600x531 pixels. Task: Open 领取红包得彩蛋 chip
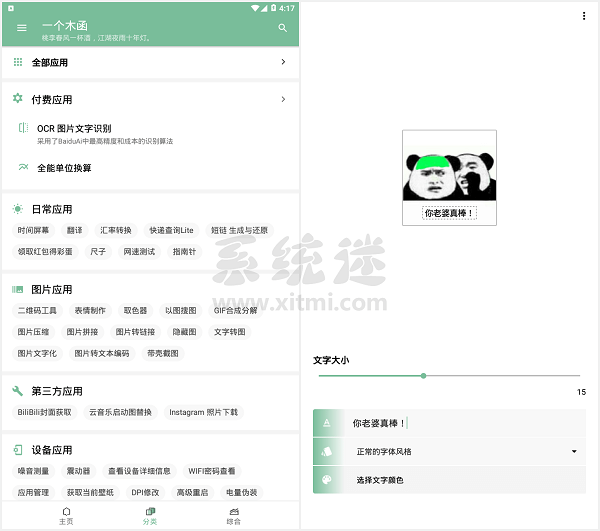[x=45, y=251]
